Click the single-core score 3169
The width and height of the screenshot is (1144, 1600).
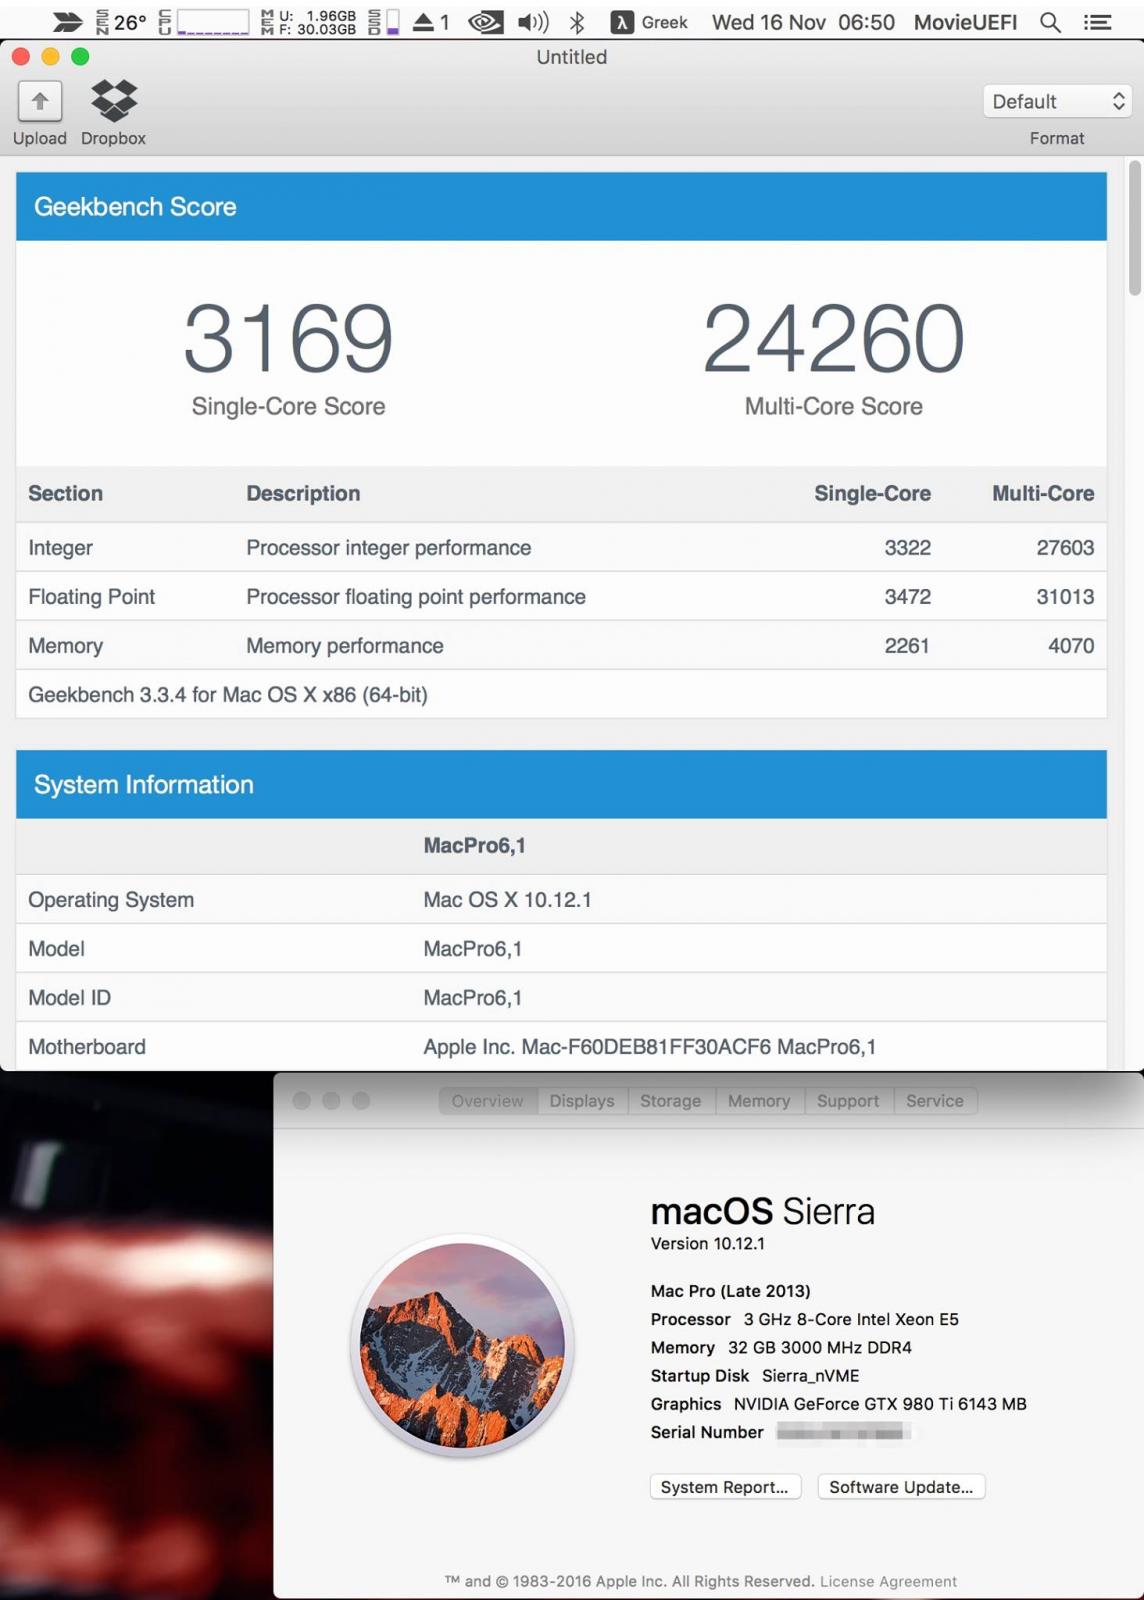click(288, 338)
